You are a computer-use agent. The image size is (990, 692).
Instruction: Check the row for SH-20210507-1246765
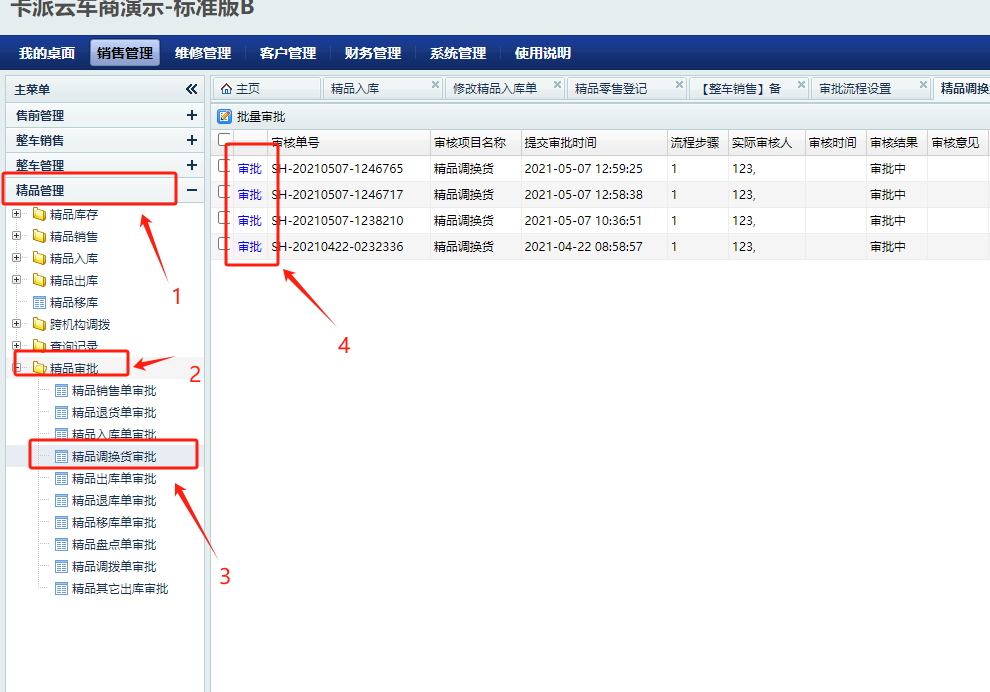point(224,167)
